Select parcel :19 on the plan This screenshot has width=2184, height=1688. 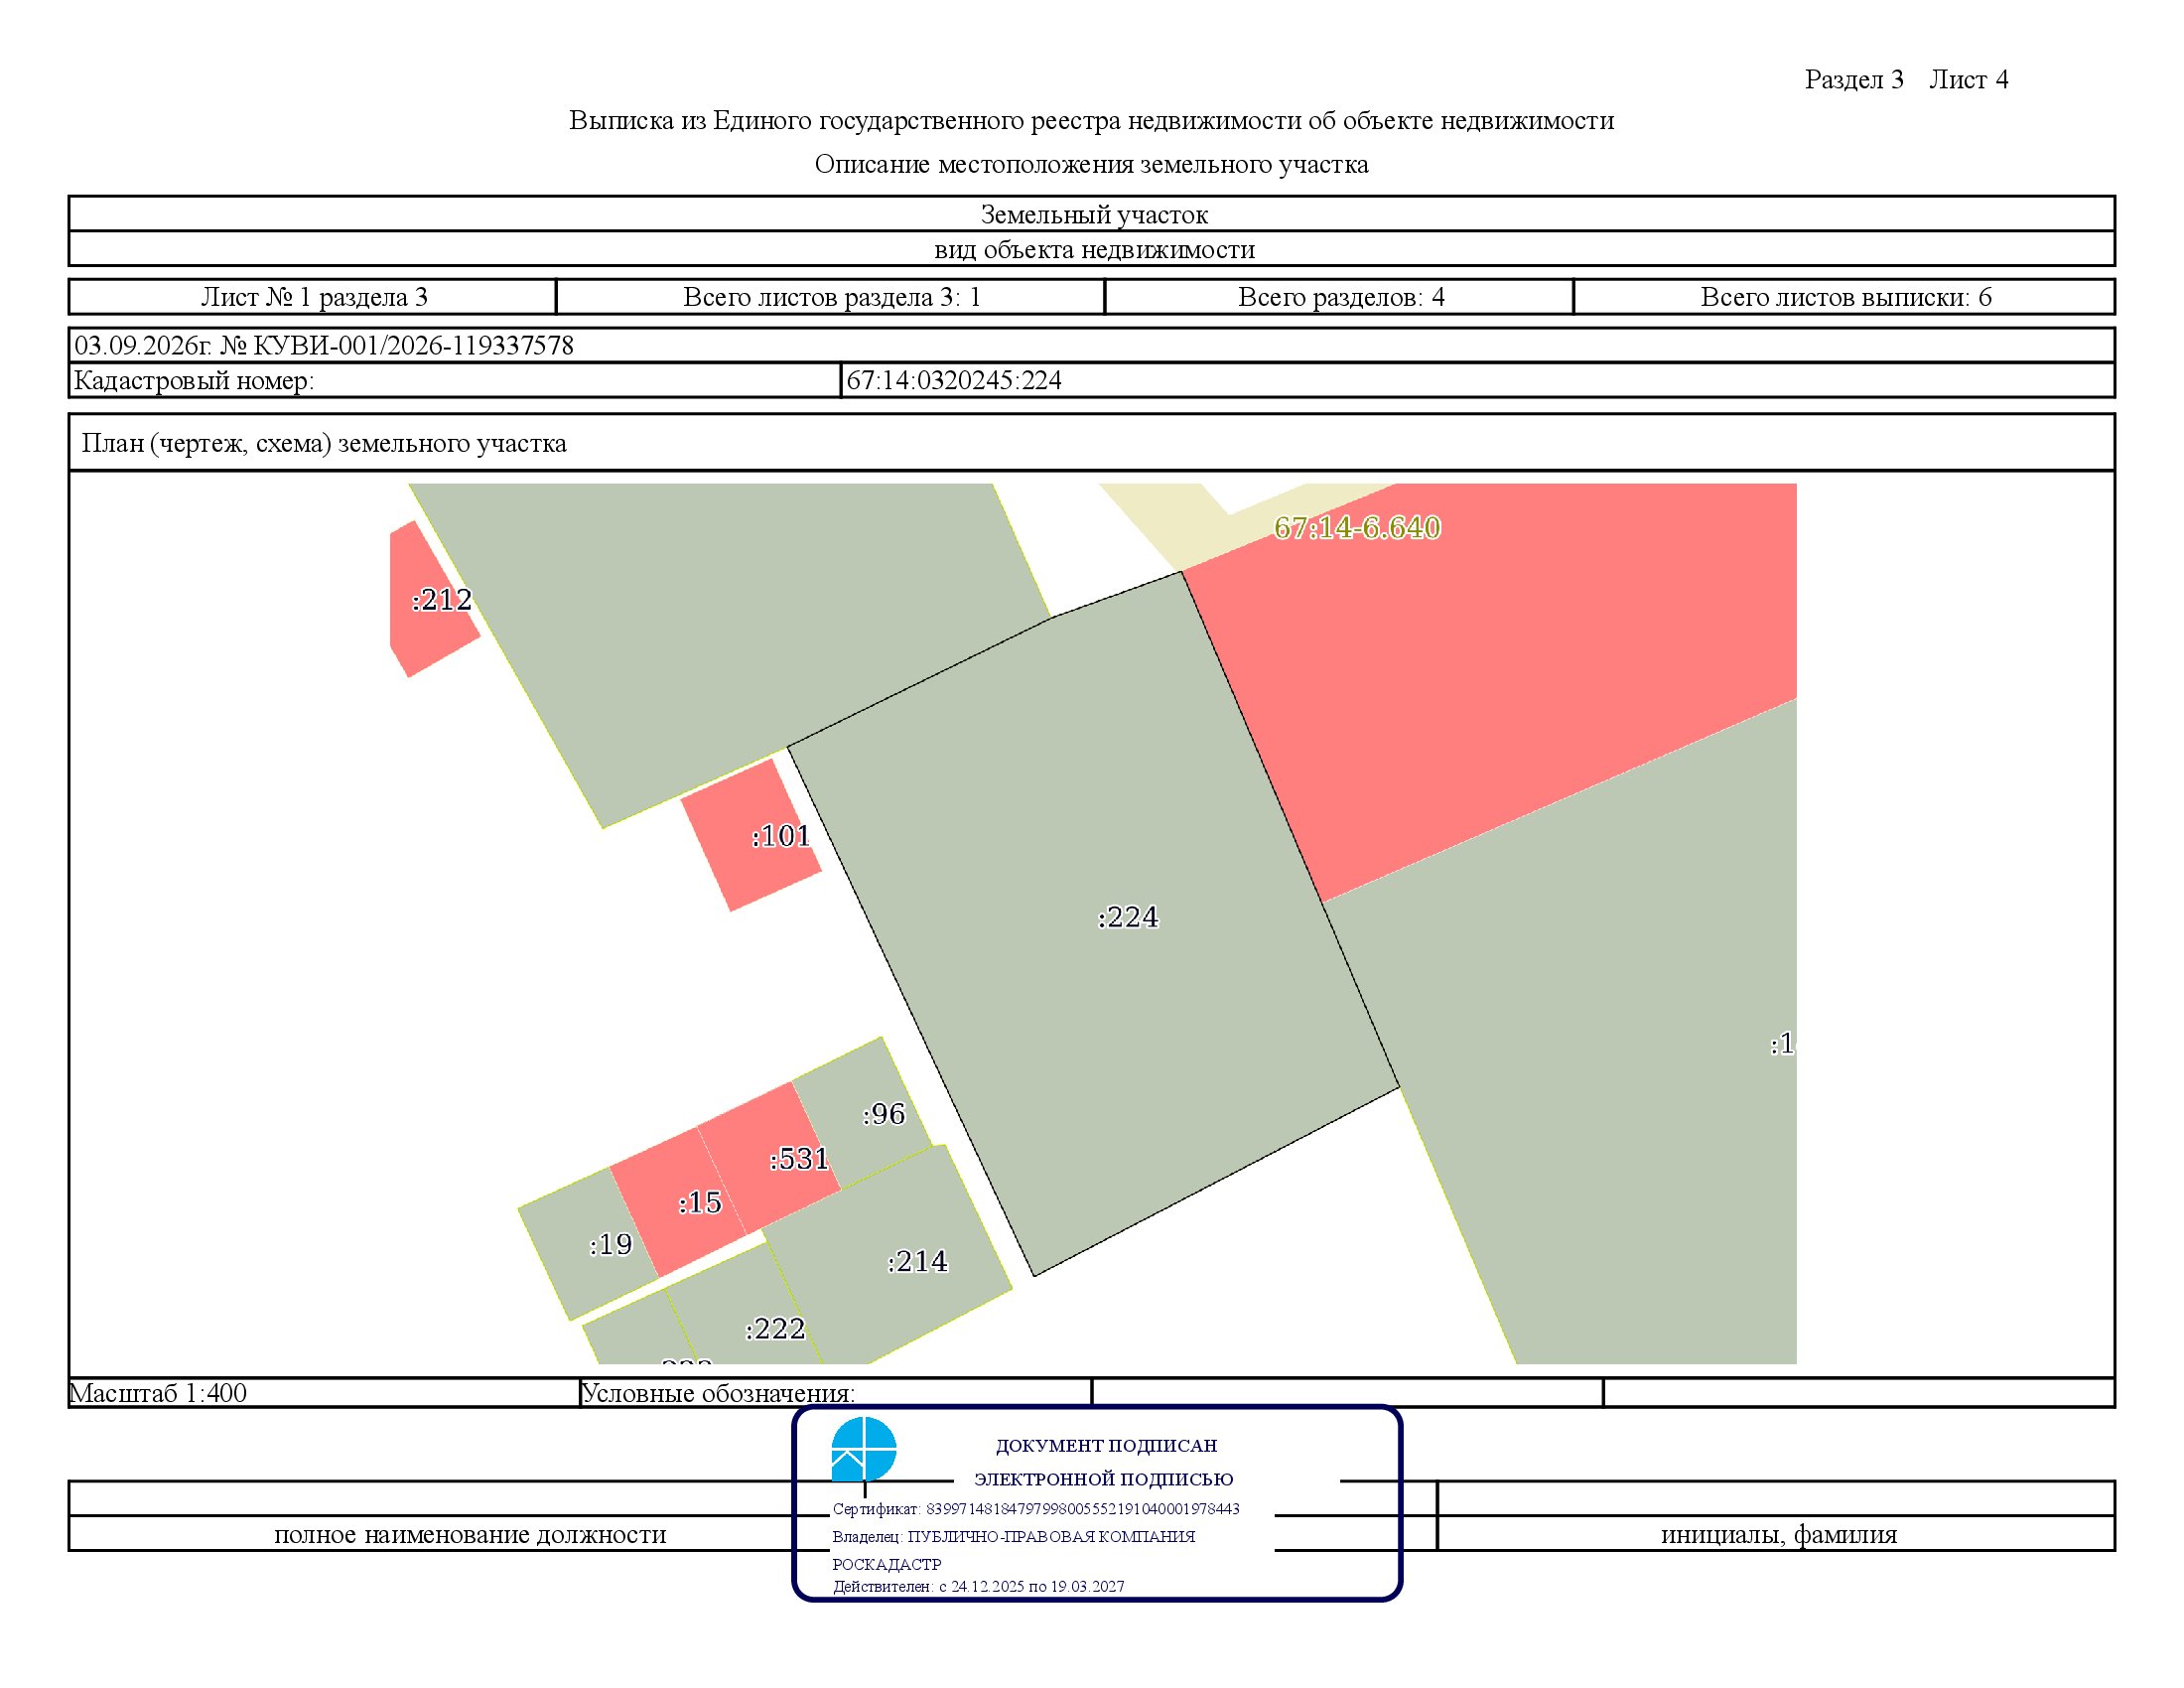pyautogui.click(x=590, y=1245)
